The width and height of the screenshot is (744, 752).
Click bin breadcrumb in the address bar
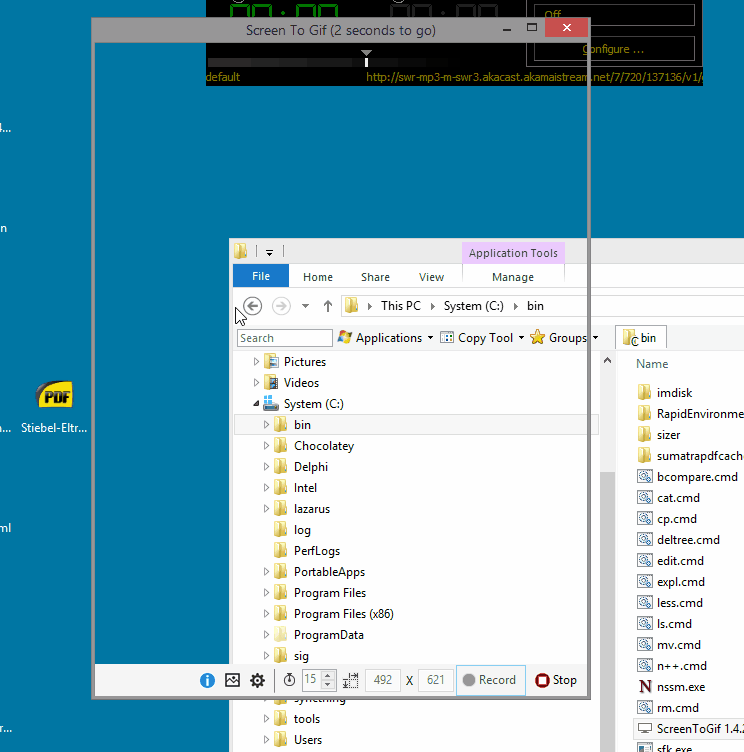click(535, 306)
